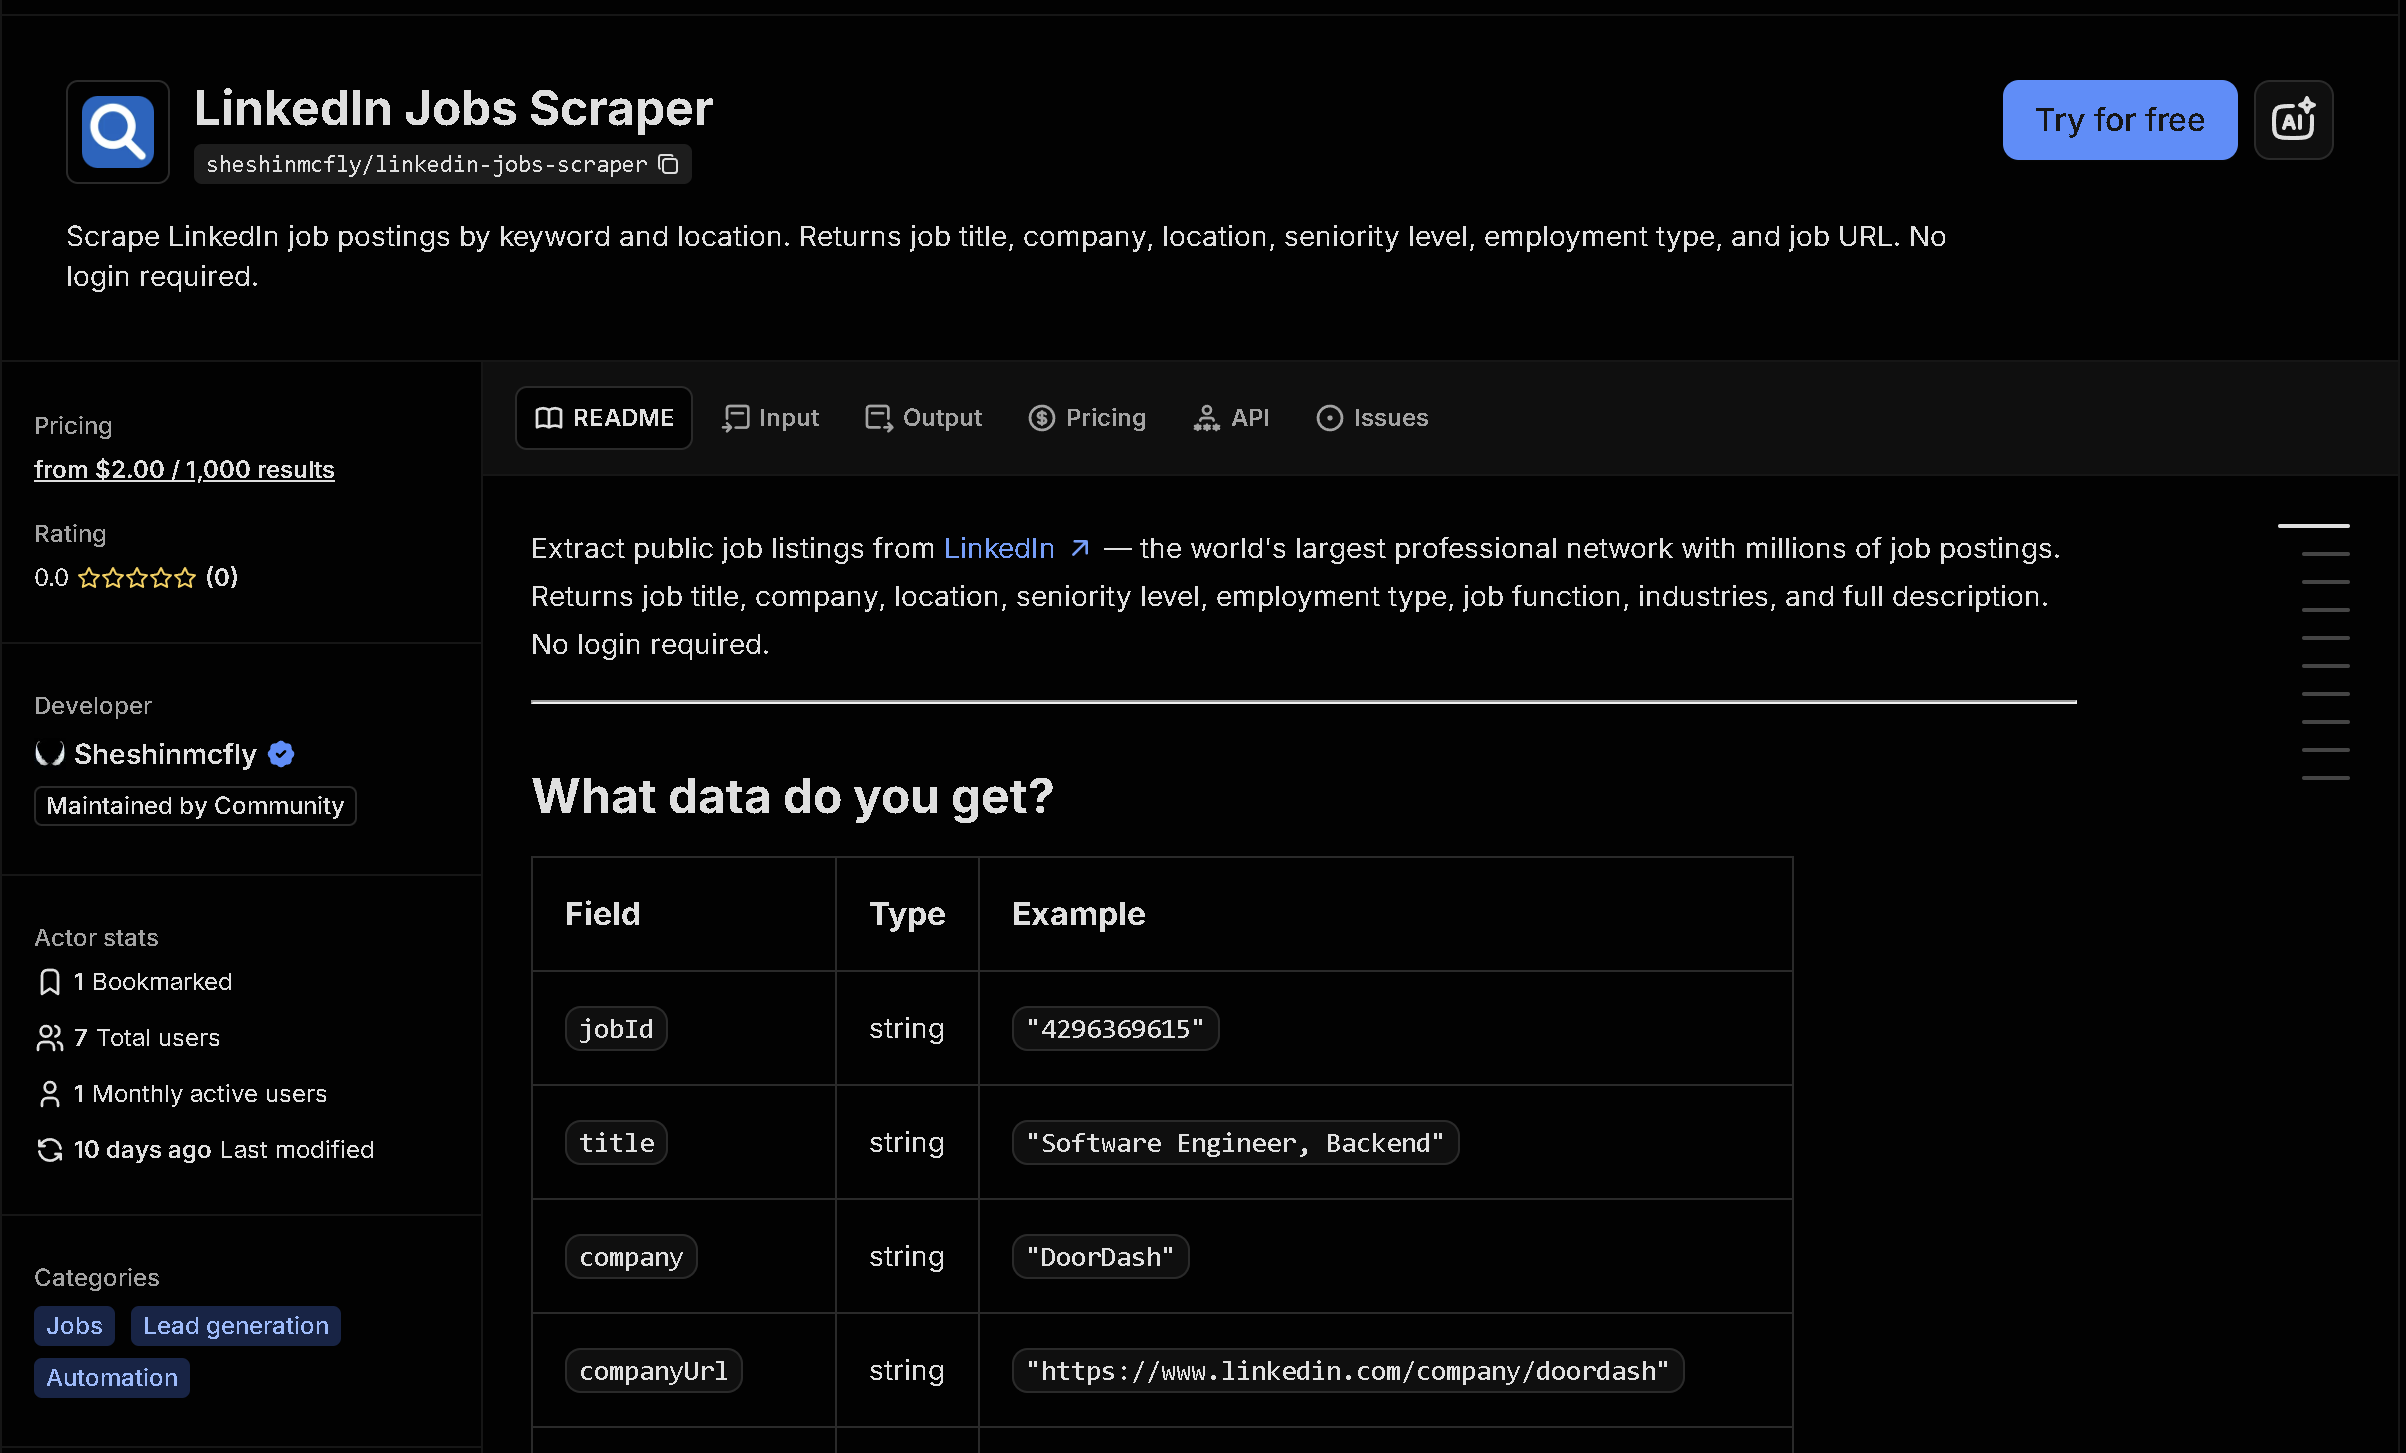Click the rating stars
The height and width of the screenshot is (1453, 2406).
point(137,578)
